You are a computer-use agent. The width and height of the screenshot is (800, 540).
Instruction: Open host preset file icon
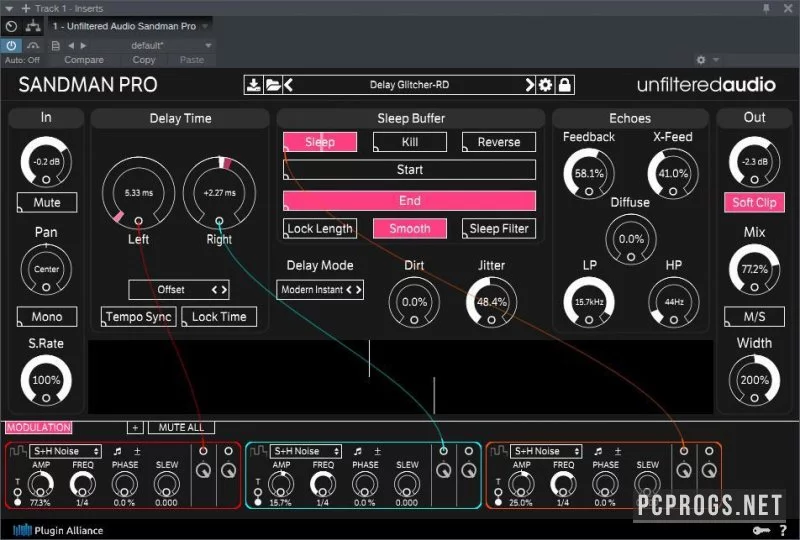pos(56,46)
